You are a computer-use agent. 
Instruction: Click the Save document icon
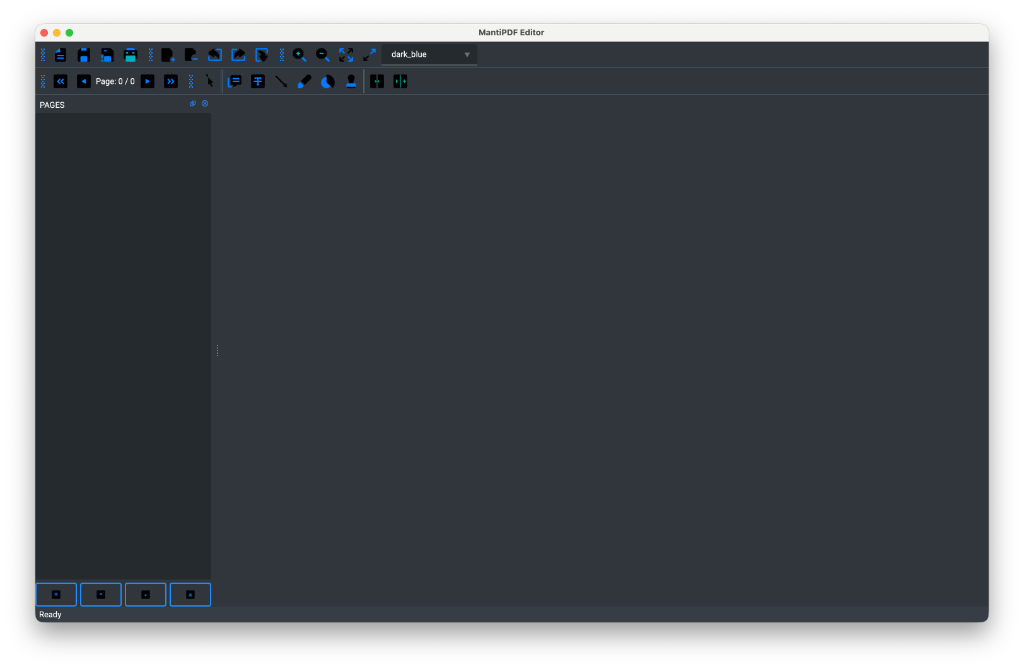[x=84, y=55]
